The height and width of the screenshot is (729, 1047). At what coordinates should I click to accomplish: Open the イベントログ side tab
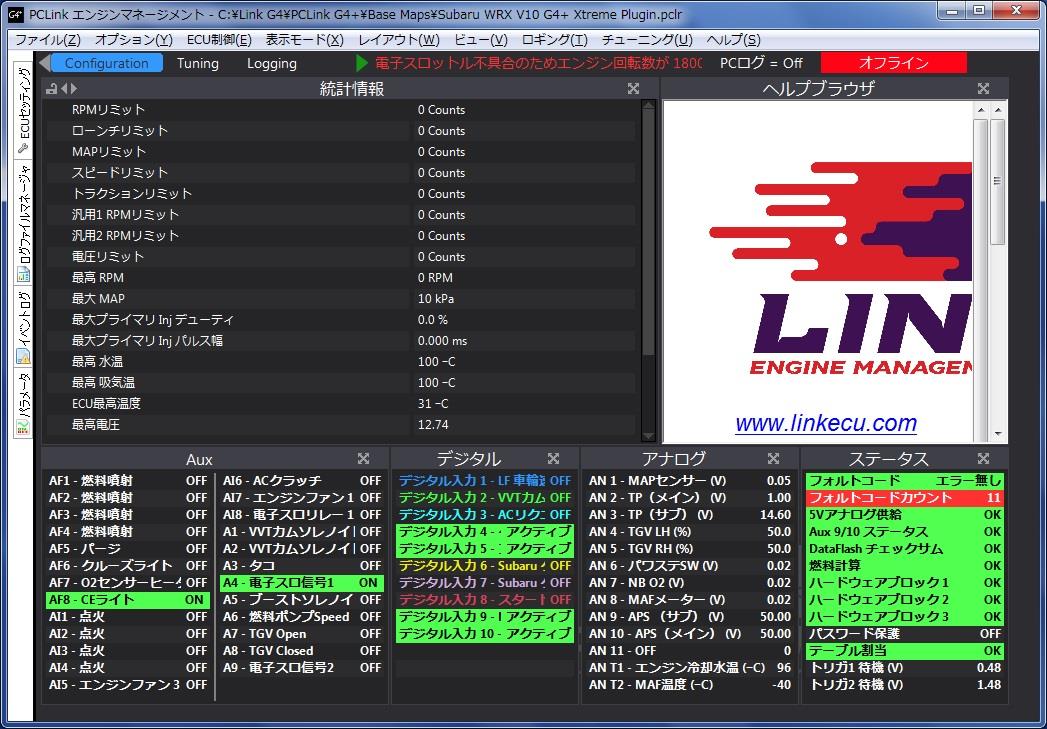coord(23,327)
